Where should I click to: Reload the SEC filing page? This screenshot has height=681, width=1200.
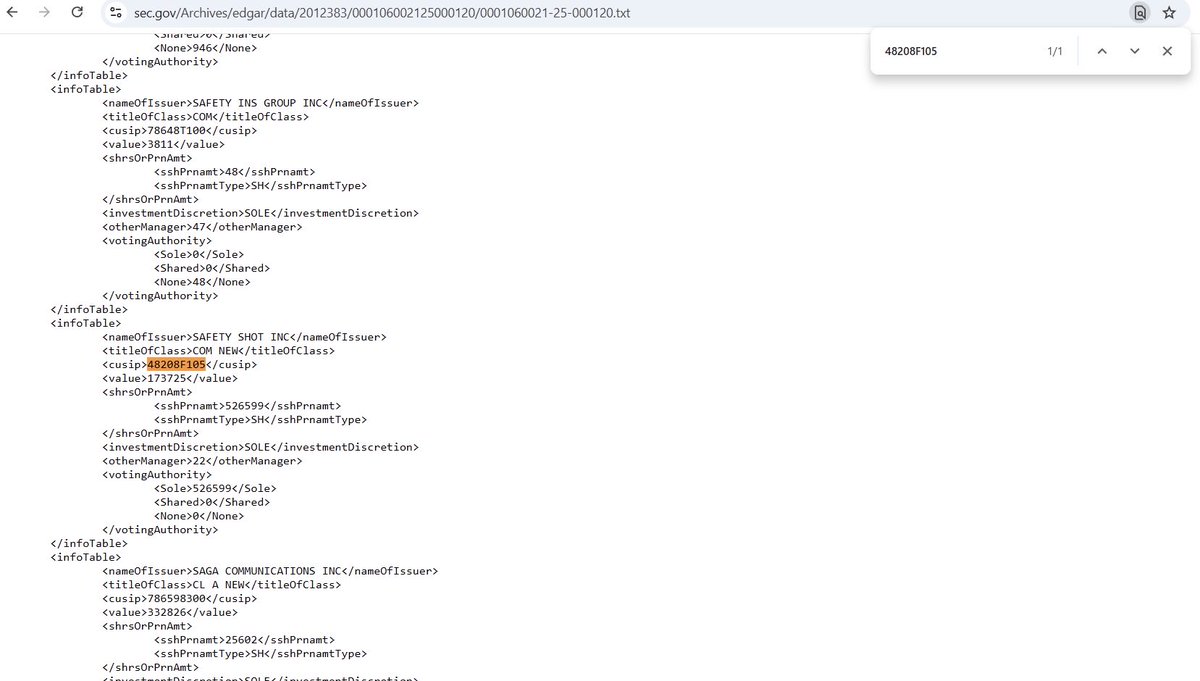pyautogui.click(x=77, y=13)
